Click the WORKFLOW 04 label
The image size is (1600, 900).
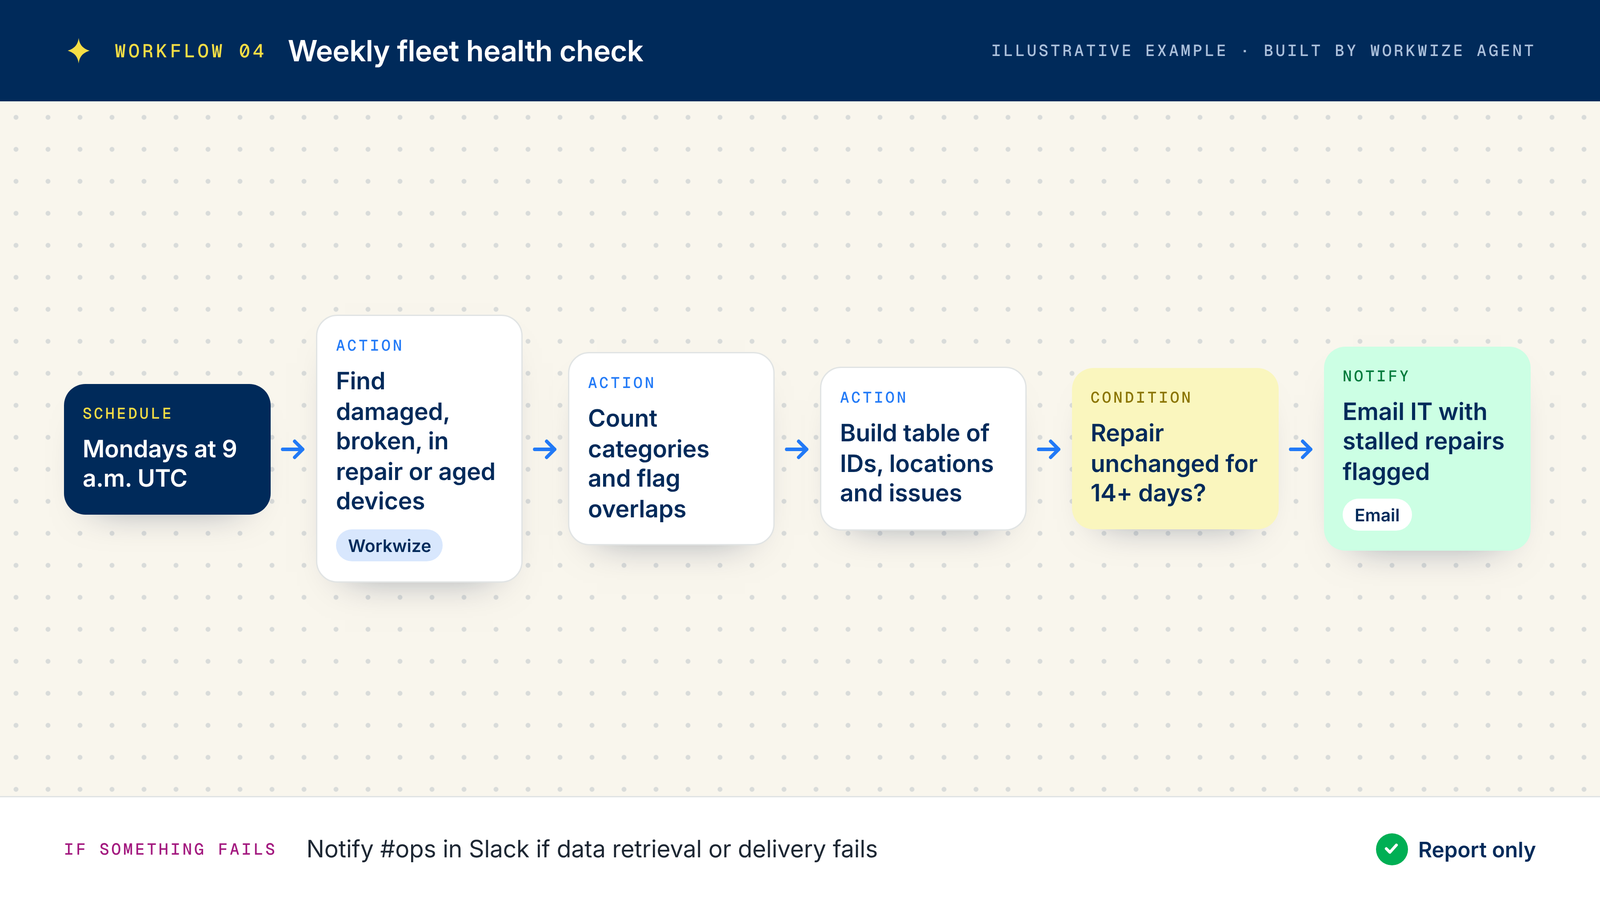pos(189,51)
